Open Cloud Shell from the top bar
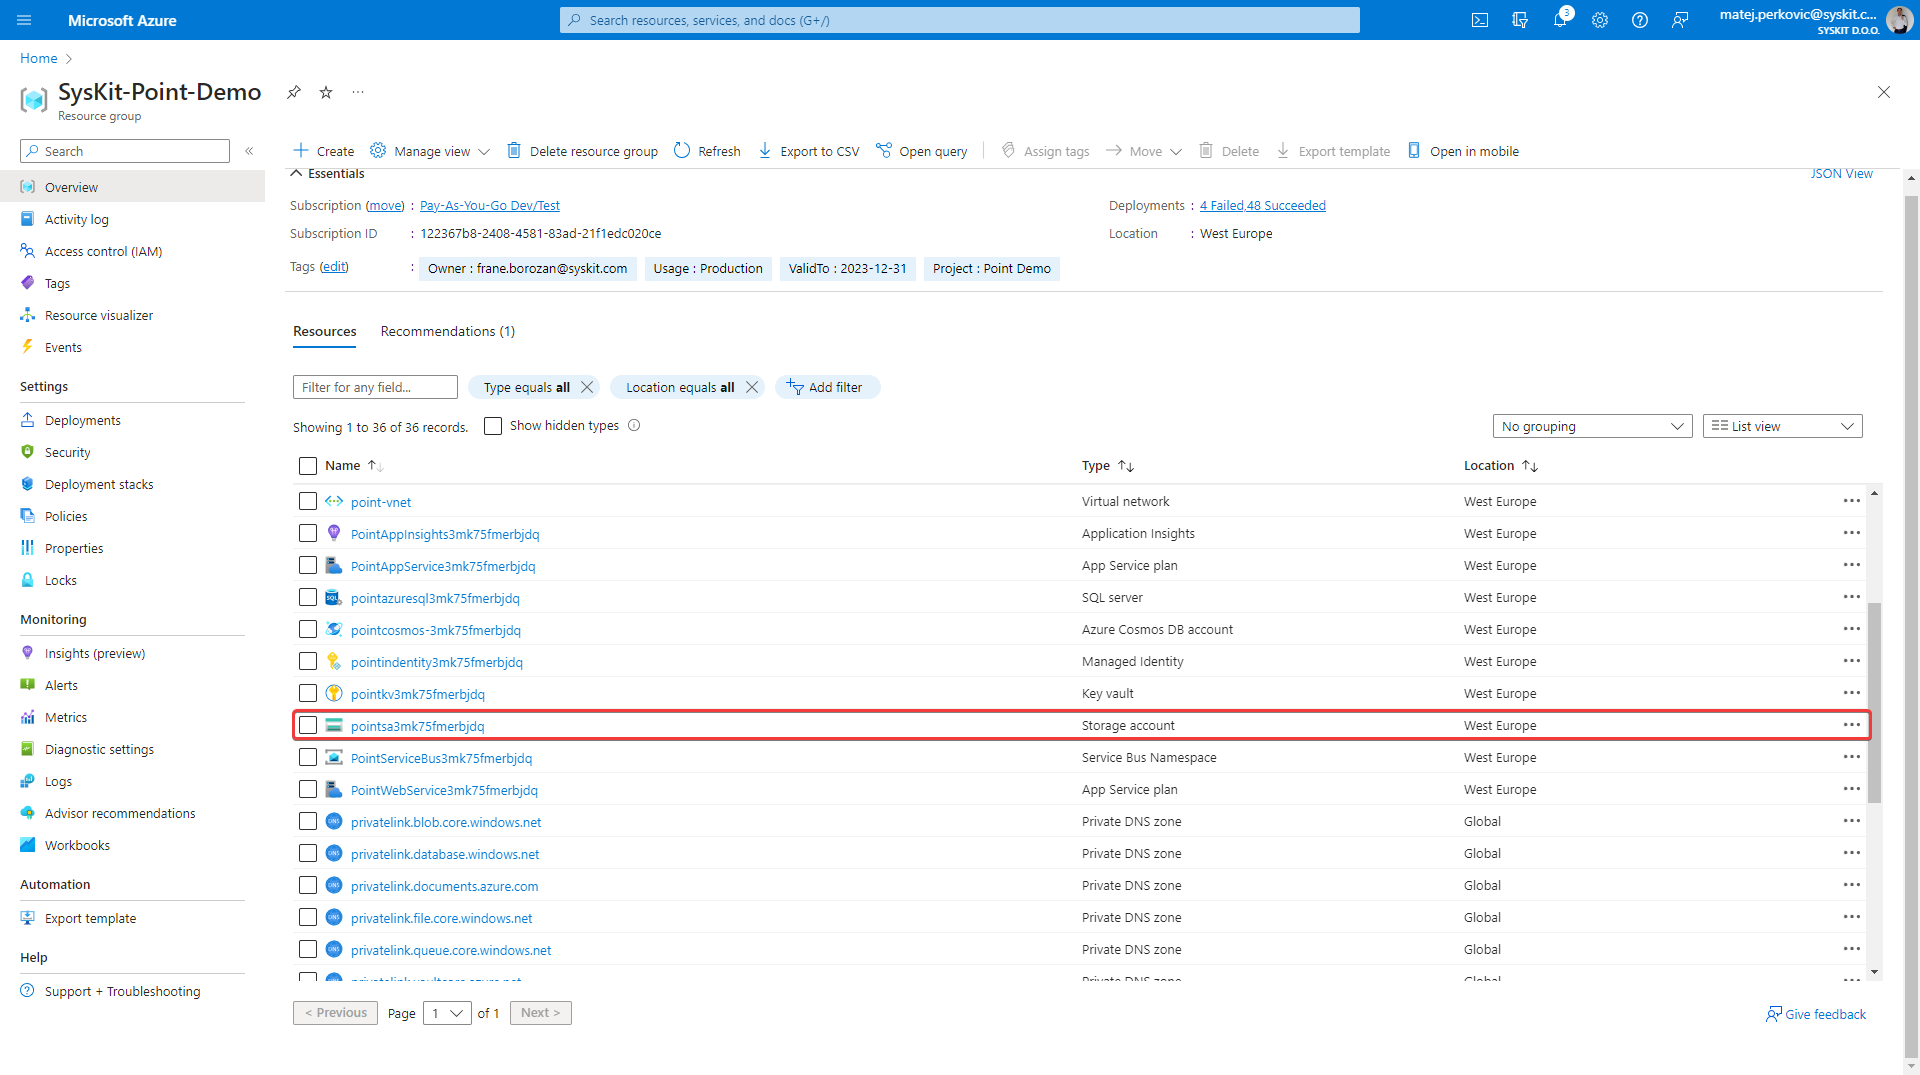 1480,20
